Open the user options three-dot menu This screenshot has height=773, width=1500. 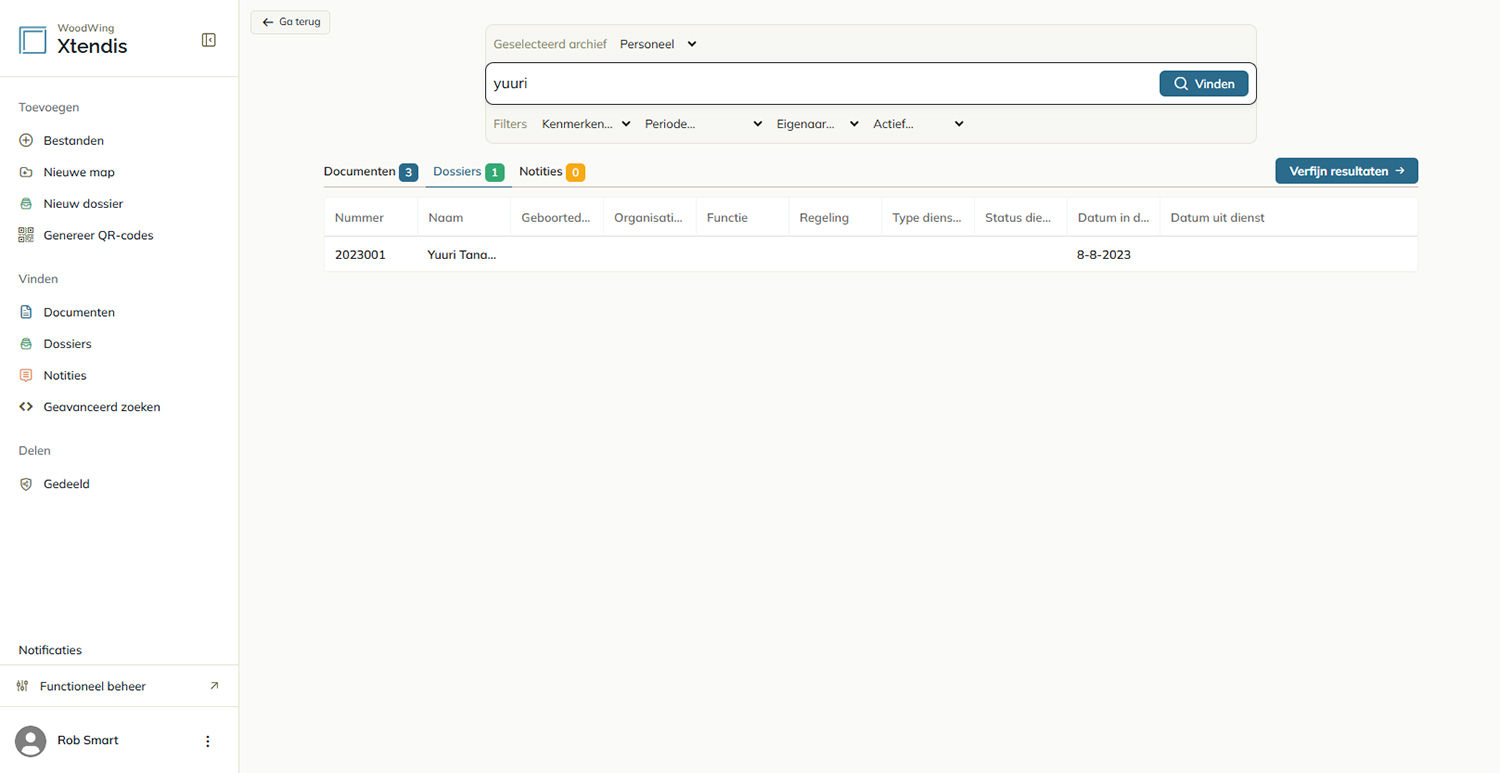208,741
